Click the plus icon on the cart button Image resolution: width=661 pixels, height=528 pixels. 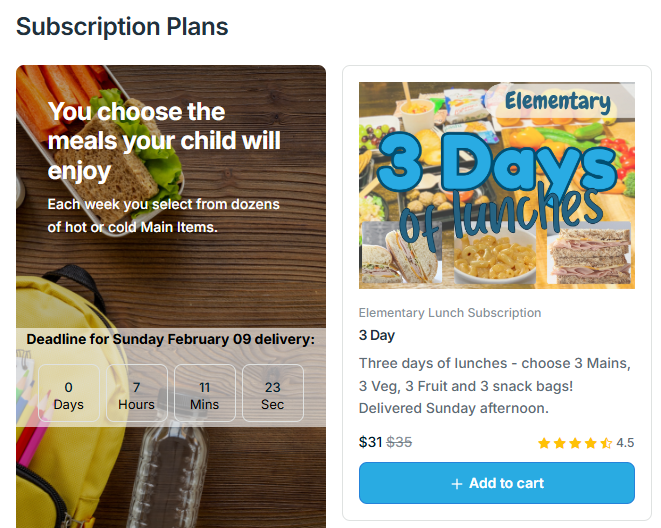(457, 484)
